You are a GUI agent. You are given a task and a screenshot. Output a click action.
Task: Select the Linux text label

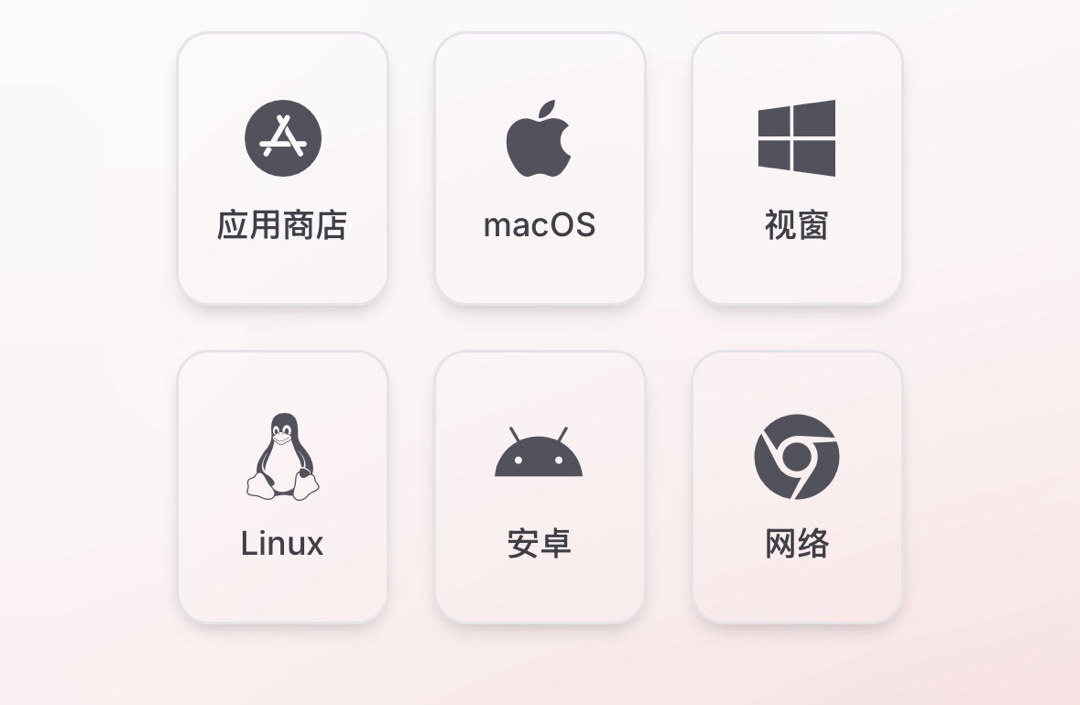(282, 544)
